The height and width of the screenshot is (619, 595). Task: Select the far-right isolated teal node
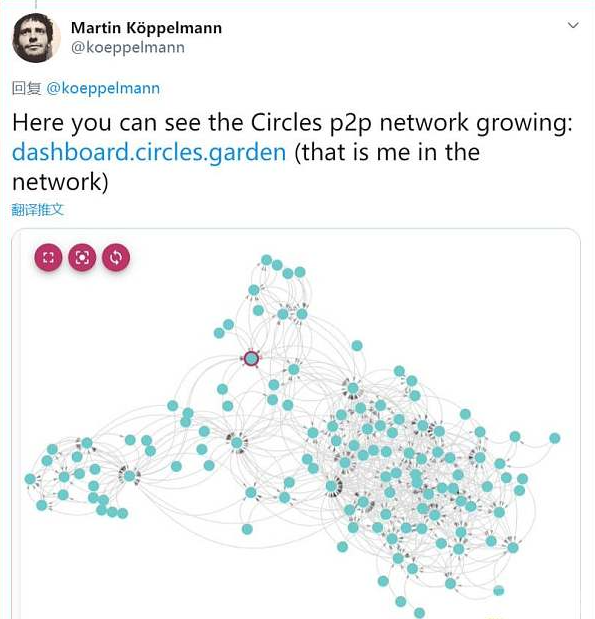pyautogui.click(x=555, y=438)
